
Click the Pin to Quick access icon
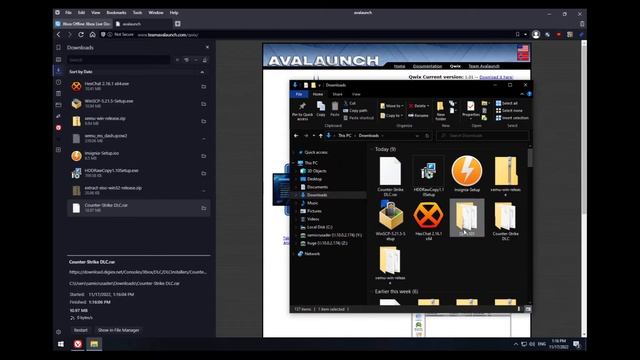pos(302,107)
